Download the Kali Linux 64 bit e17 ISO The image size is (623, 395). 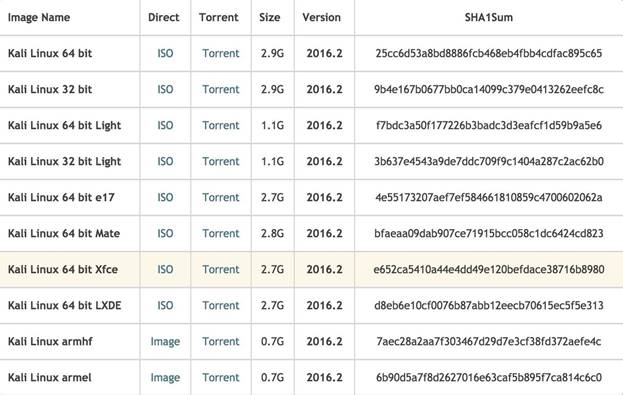(165, 198)
